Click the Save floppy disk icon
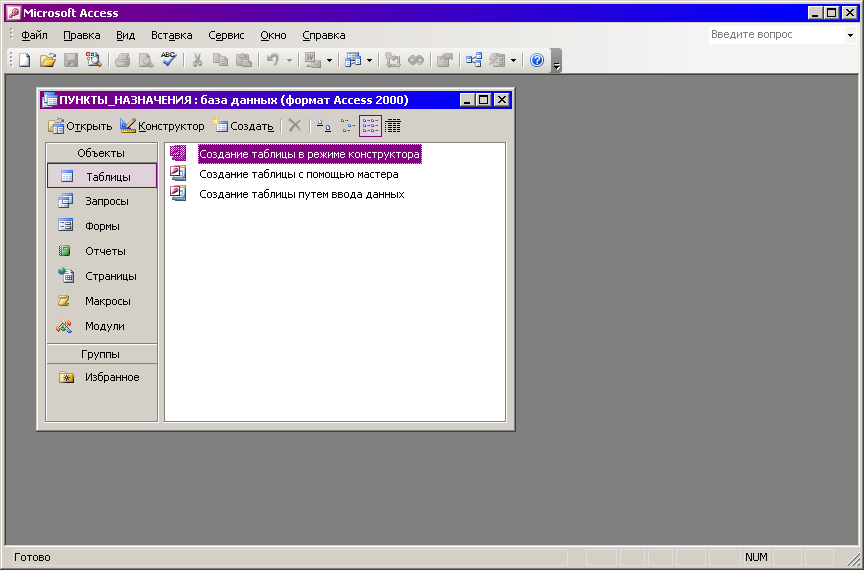This screenshot has height=570, width=864. click(x=71, y=60)
